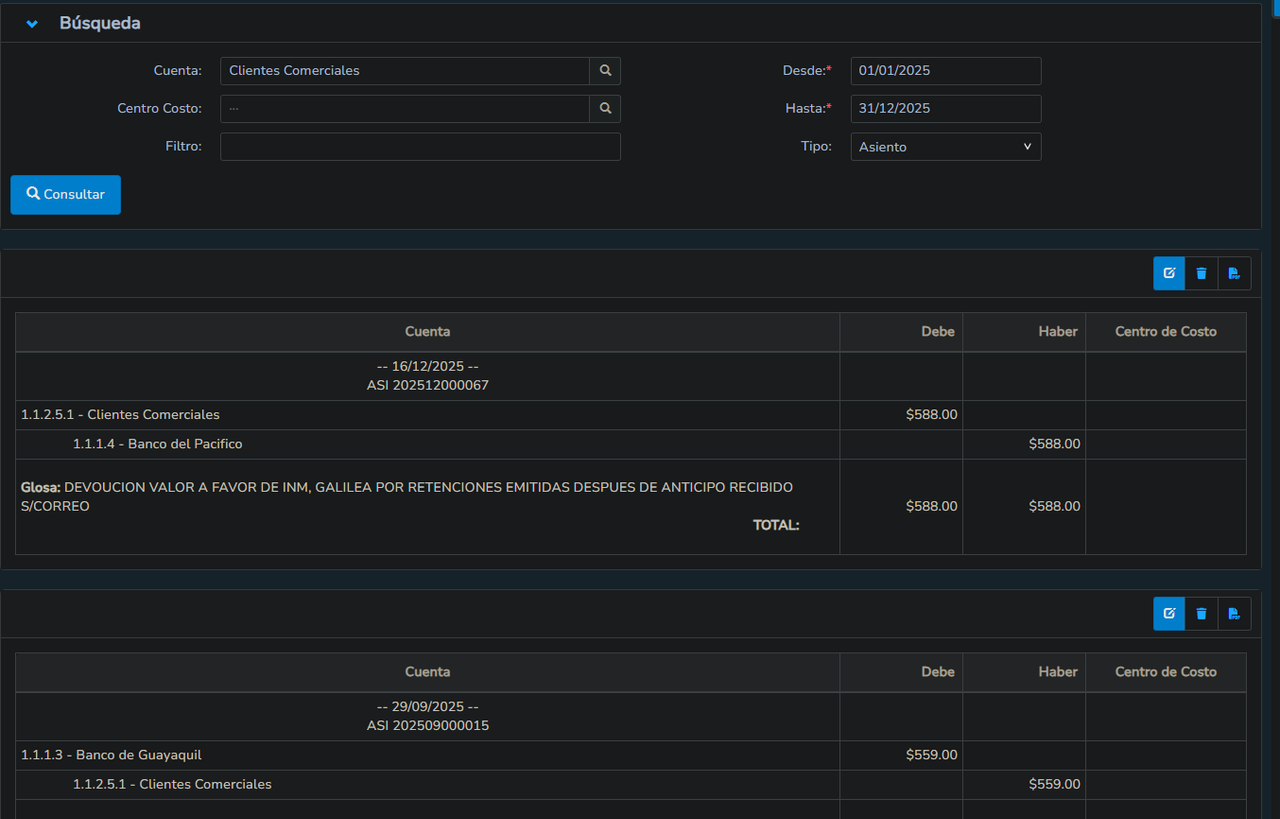Click the Consultar button
The image size is (1280, 819).
click(66, 195)
